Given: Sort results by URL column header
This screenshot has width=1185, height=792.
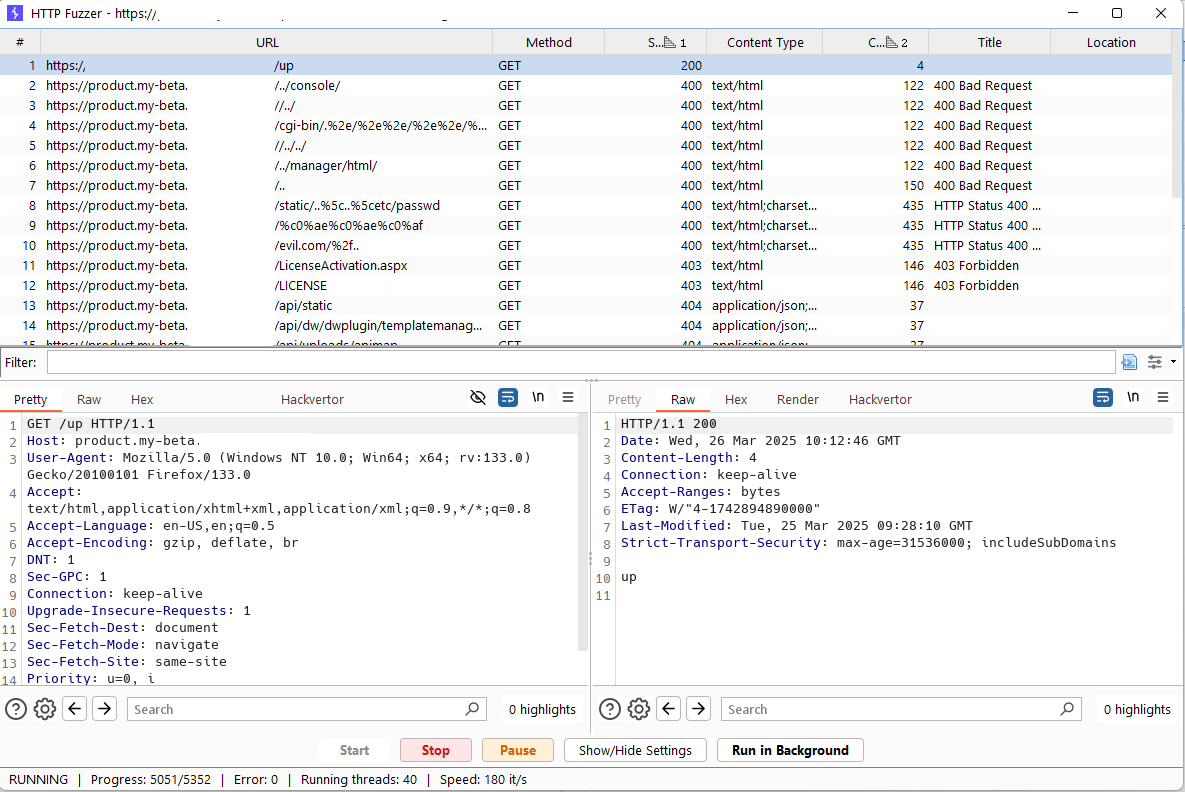Looking at the screenshot, I should (267, 42).
